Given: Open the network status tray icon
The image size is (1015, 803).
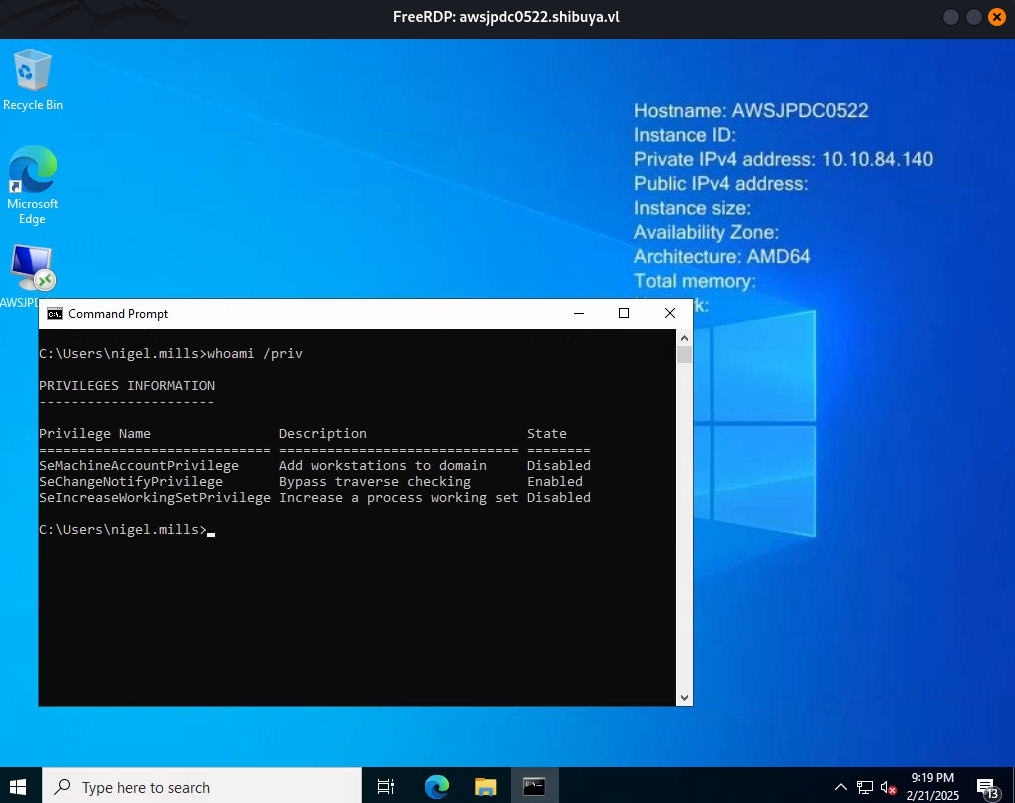Looking at the screenshot, I should pos(865,787).
